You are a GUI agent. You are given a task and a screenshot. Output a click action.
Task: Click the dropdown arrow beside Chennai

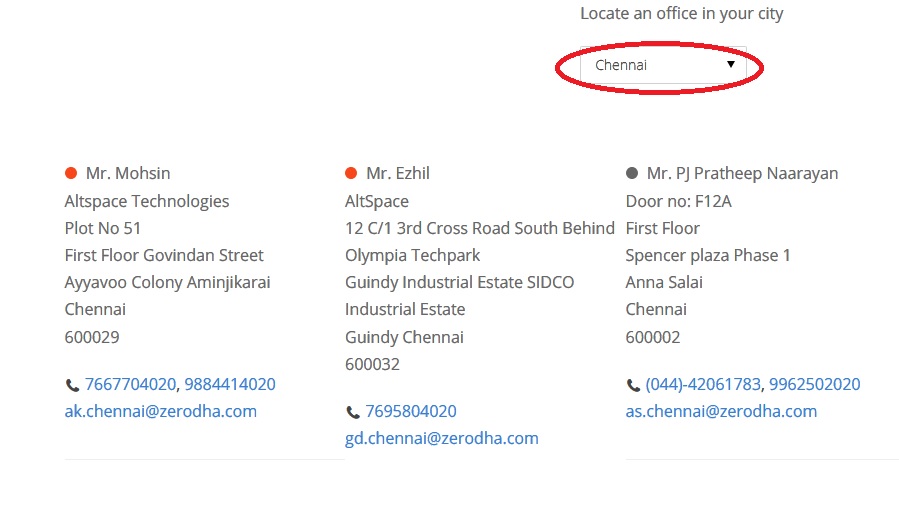coord(731,64)
